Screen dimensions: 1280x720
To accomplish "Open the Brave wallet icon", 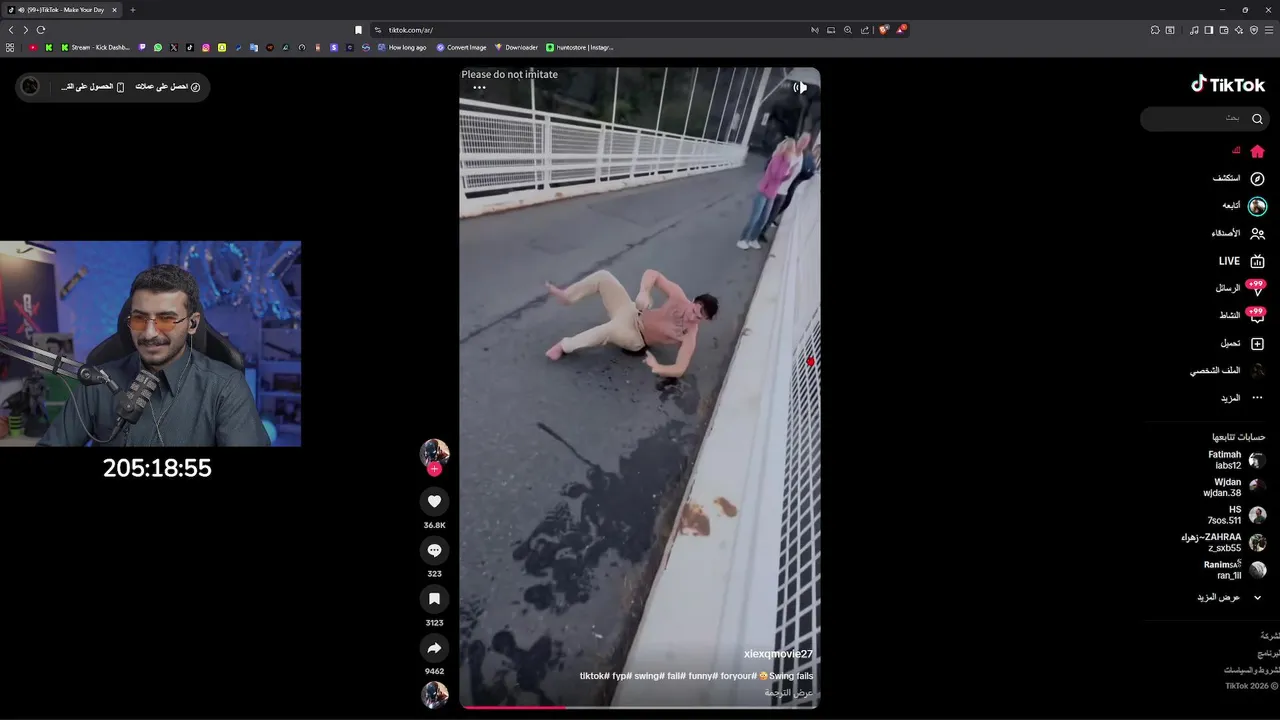I will (x=1224, y=30).
